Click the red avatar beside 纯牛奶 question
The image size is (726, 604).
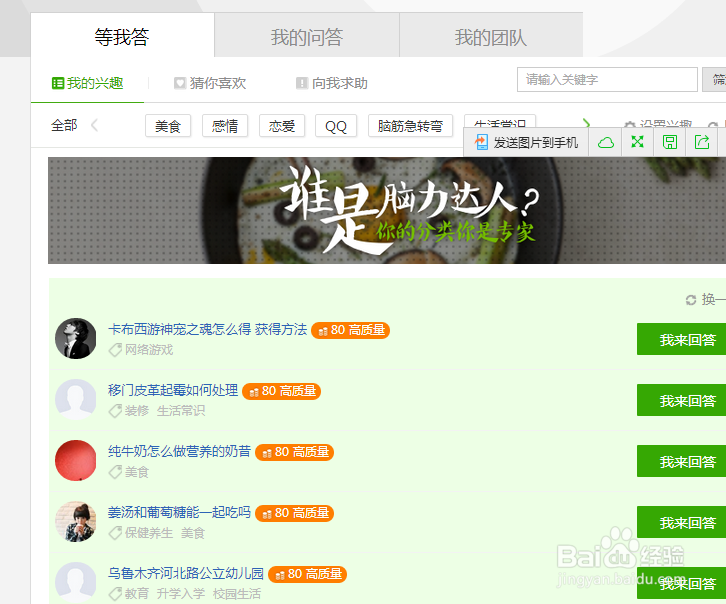75,461
